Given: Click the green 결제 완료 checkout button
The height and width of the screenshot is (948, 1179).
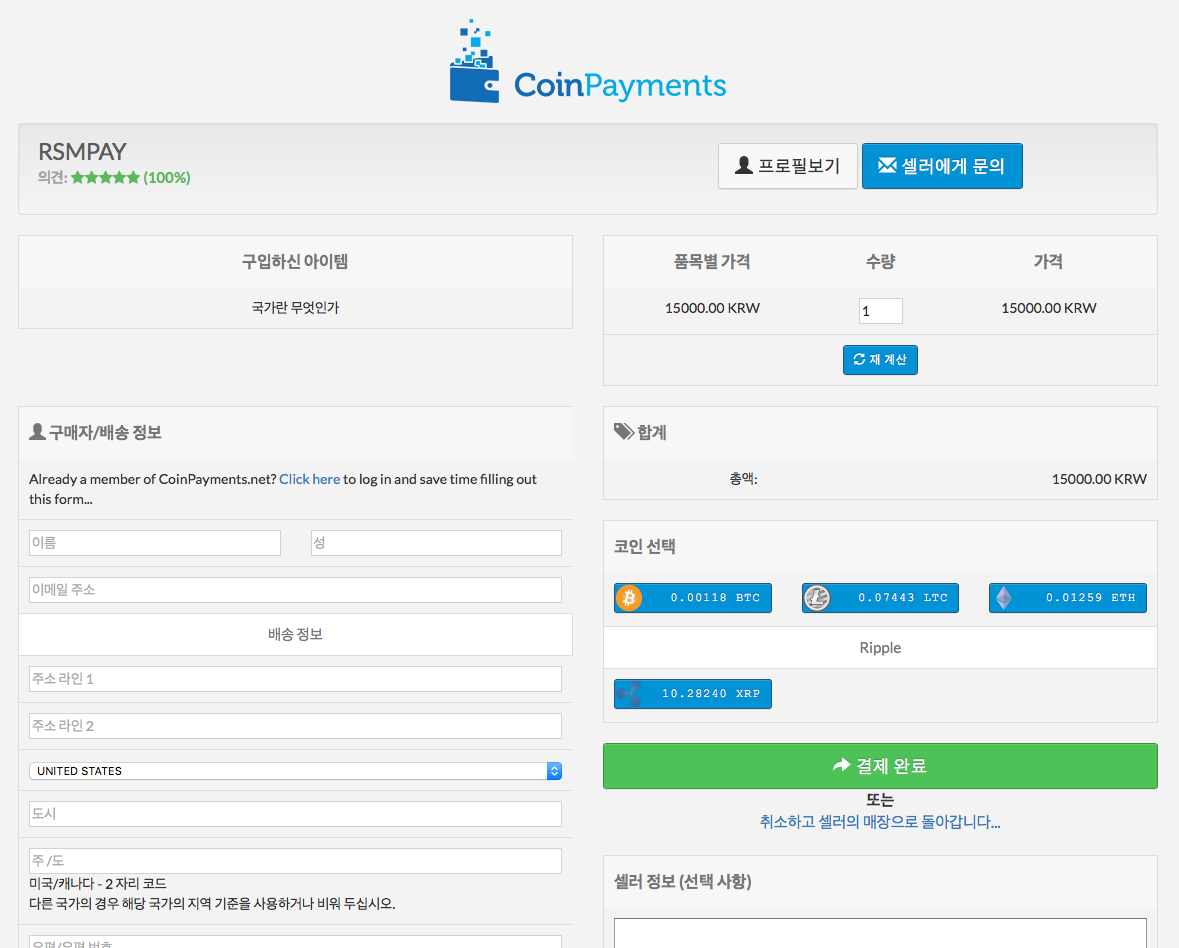Looking at the screenshot, I should point(880,766).
